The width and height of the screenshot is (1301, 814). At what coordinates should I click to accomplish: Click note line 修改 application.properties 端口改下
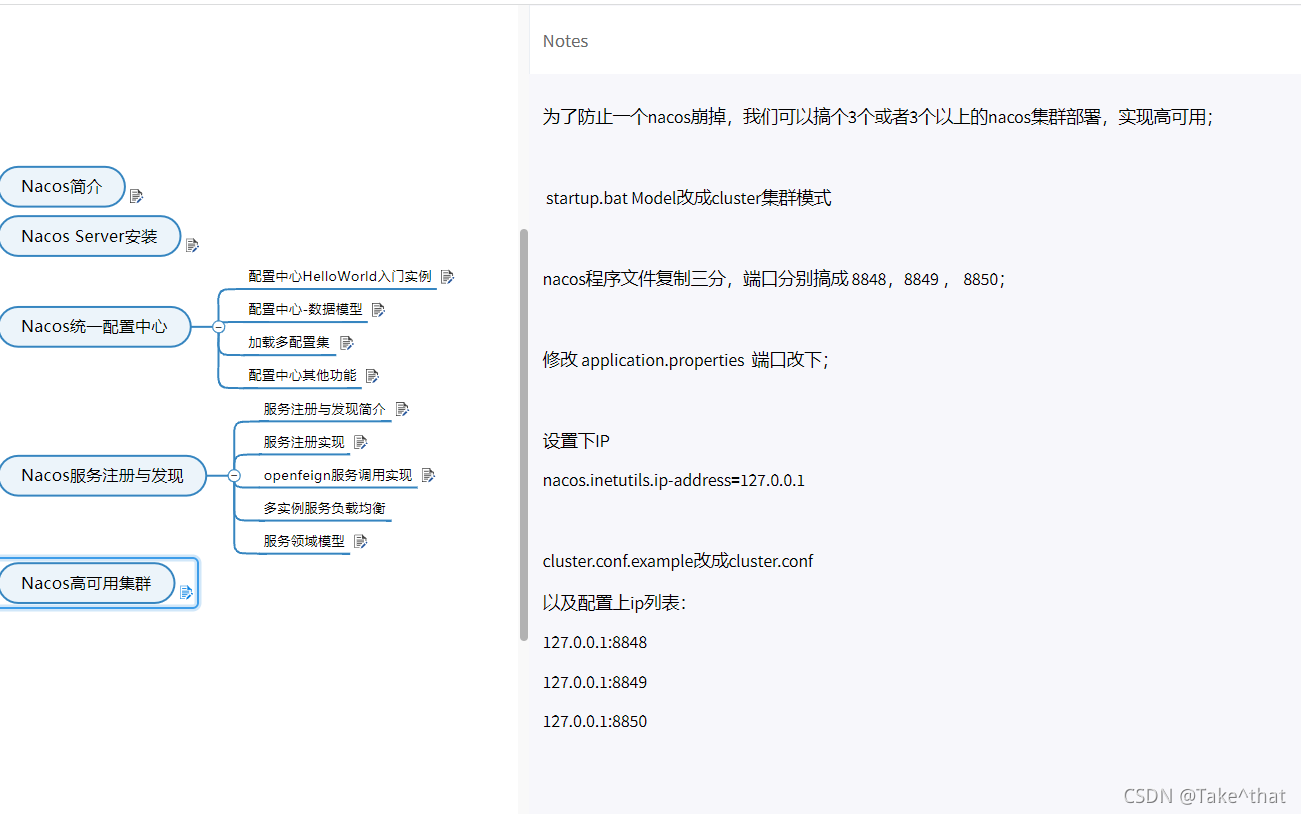pos(686,360)
